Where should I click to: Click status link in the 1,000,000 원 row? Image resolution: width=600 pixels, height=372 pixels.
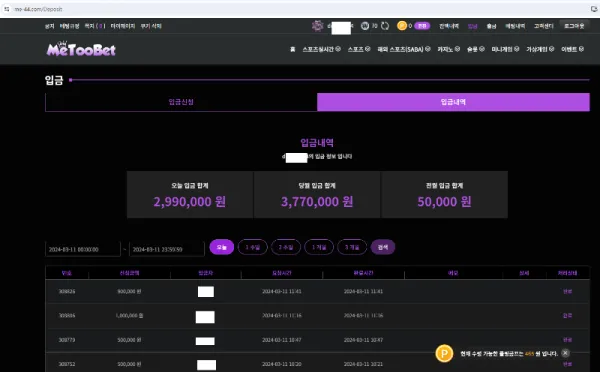pos(567,316)
